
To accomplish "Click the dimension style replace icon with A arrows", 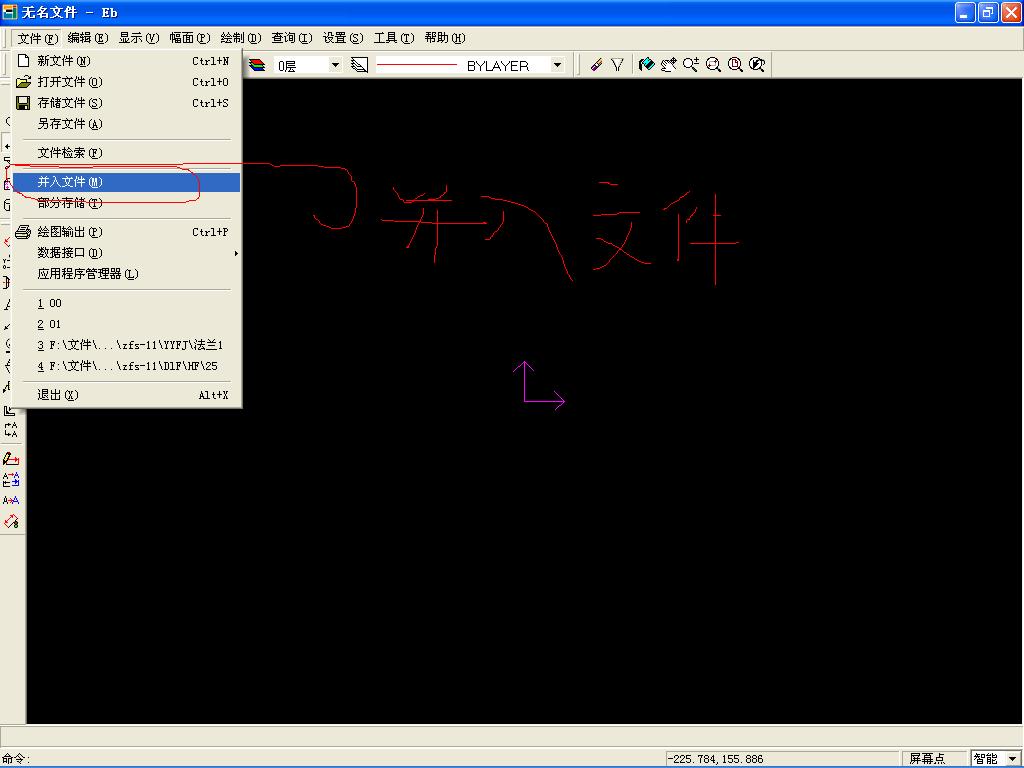I will tap(11, 479).
